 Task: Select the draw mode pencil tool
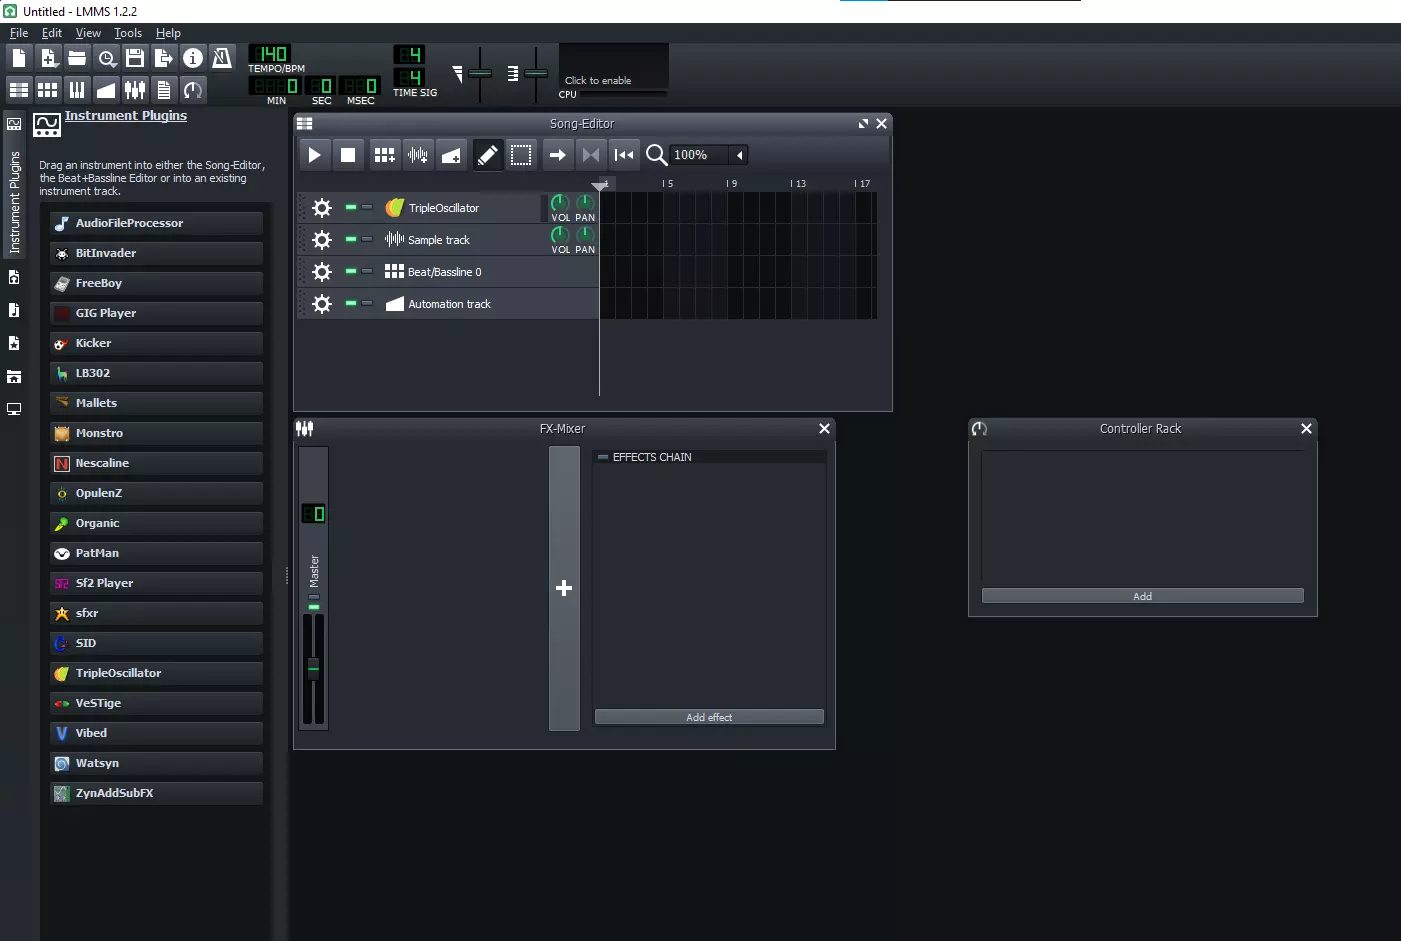pyautogui.click(x=487, y=155)
